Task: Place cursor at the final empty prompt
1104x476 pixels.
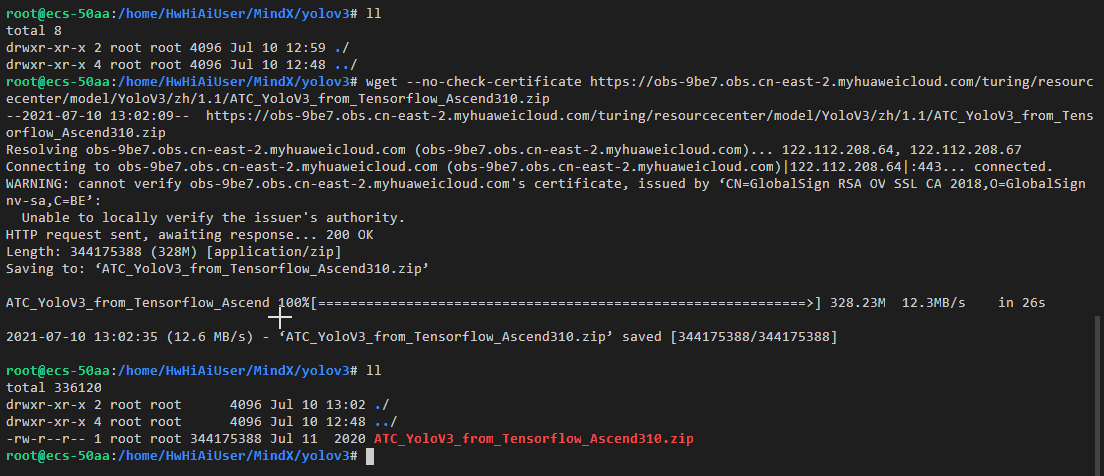Action: pos(370,456)
